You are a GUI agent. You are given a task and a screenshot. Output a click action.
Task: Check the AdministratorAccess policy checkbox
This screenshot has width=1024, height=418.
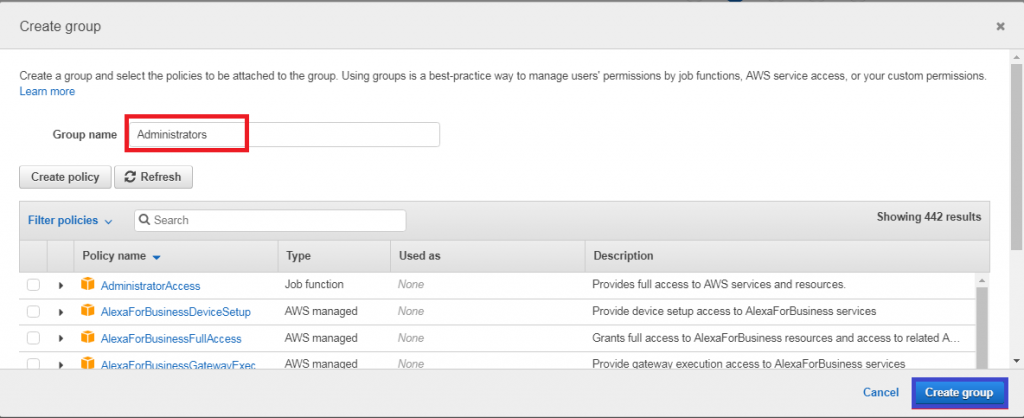pos(33,285)
